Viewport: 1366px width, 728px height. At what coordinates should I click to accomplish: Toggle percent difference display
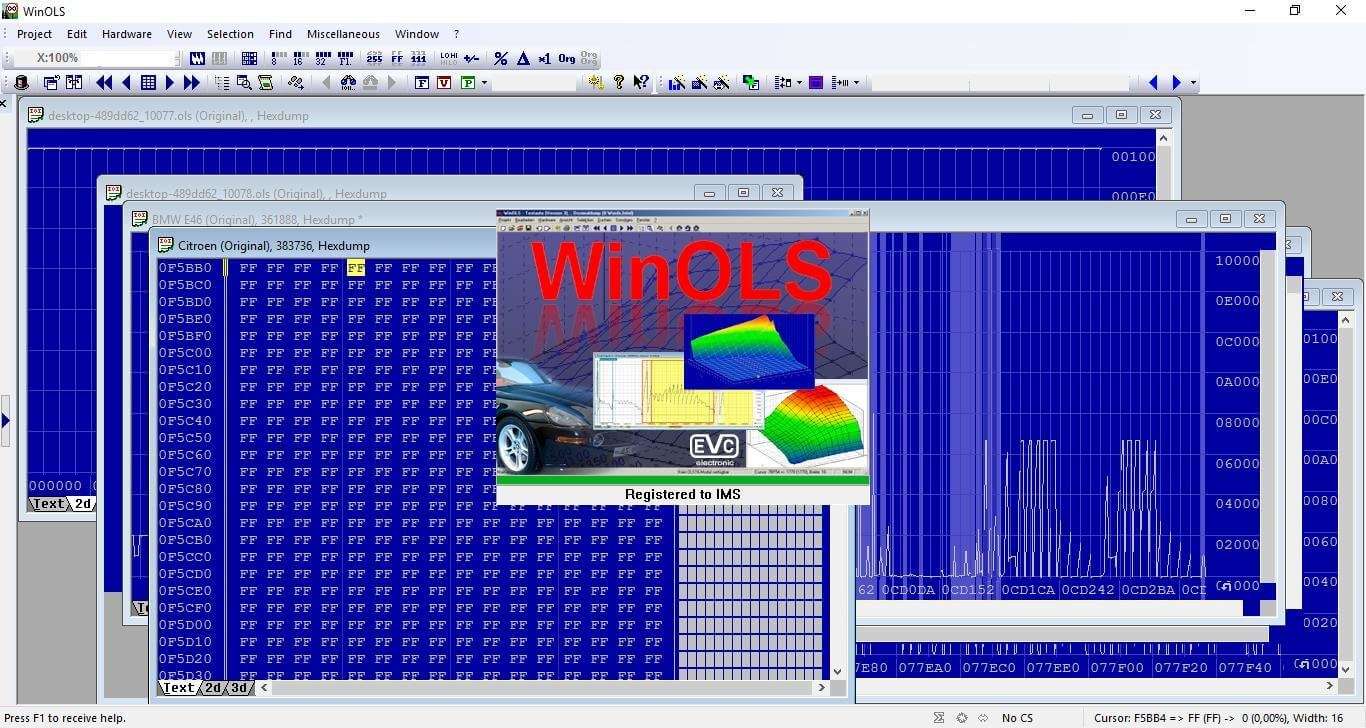coord(501,59)
